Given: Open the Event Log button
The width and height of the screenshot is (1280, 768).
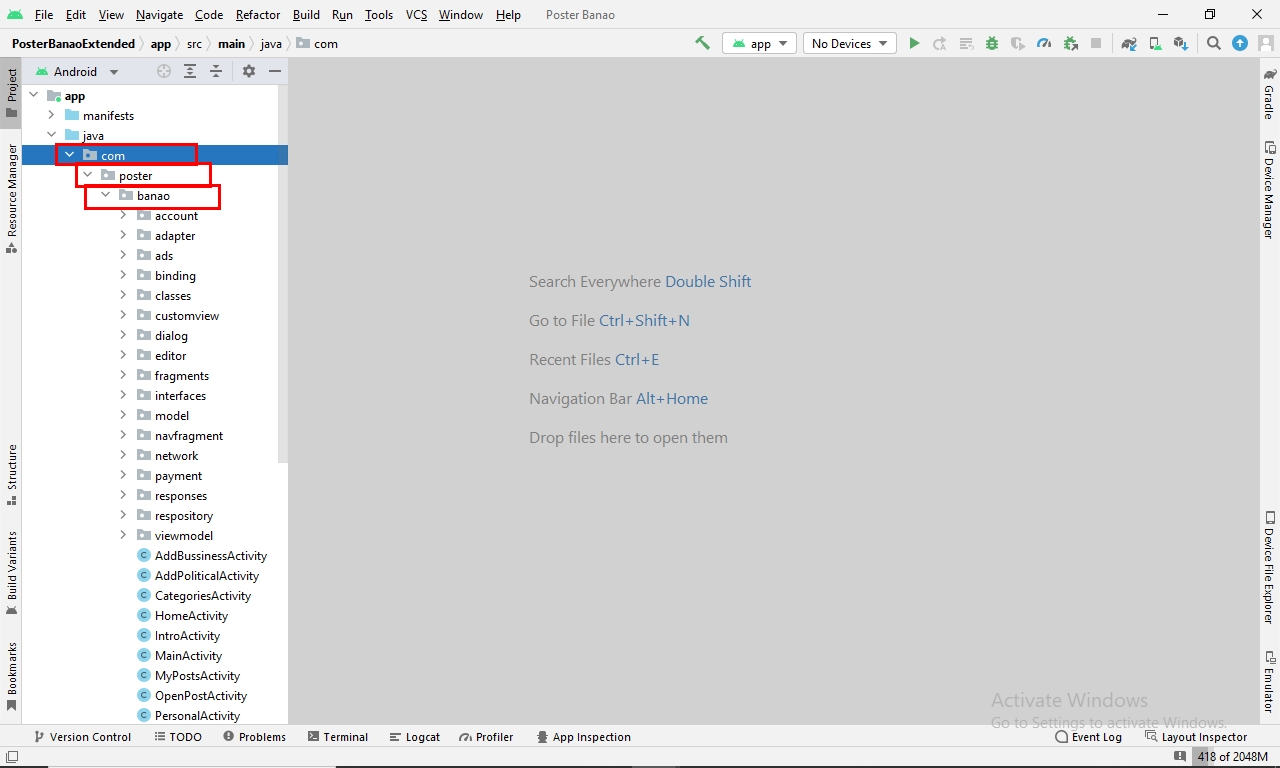Looking at the screenshot, I should 1088,737.
